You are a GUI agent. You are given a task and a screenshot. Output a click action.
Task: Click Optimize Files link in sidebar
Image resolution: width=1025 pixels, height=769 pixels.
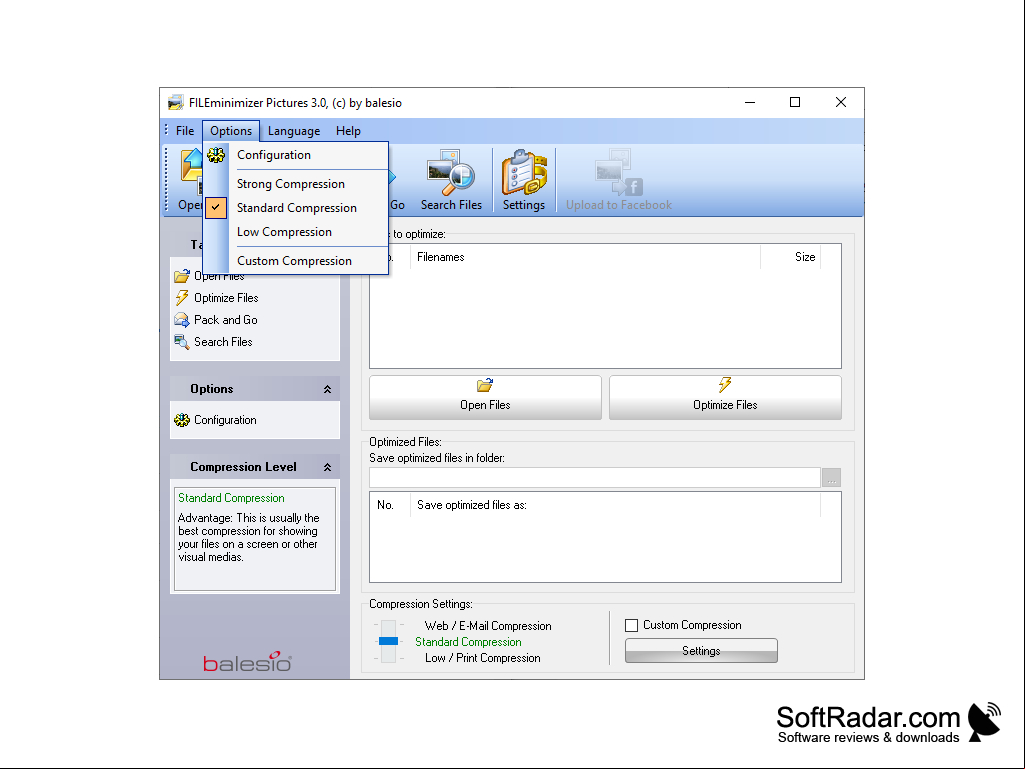click(226, 298)
